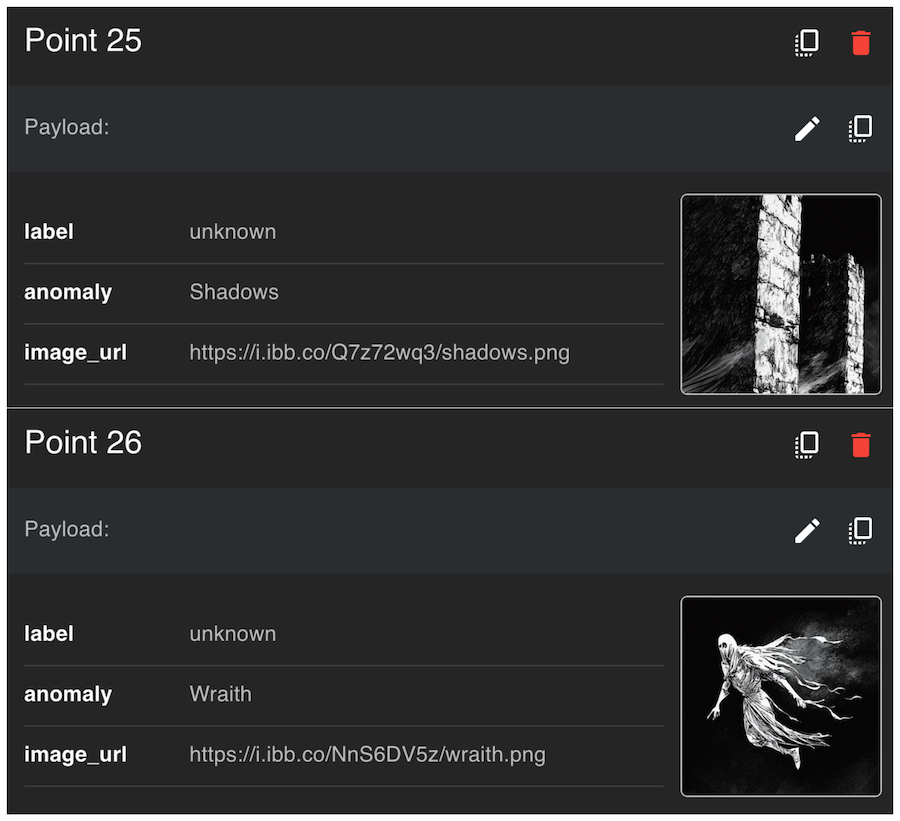Click the wraith.png image URL
The height and width of the screenshot is (821, 900).
367,754
